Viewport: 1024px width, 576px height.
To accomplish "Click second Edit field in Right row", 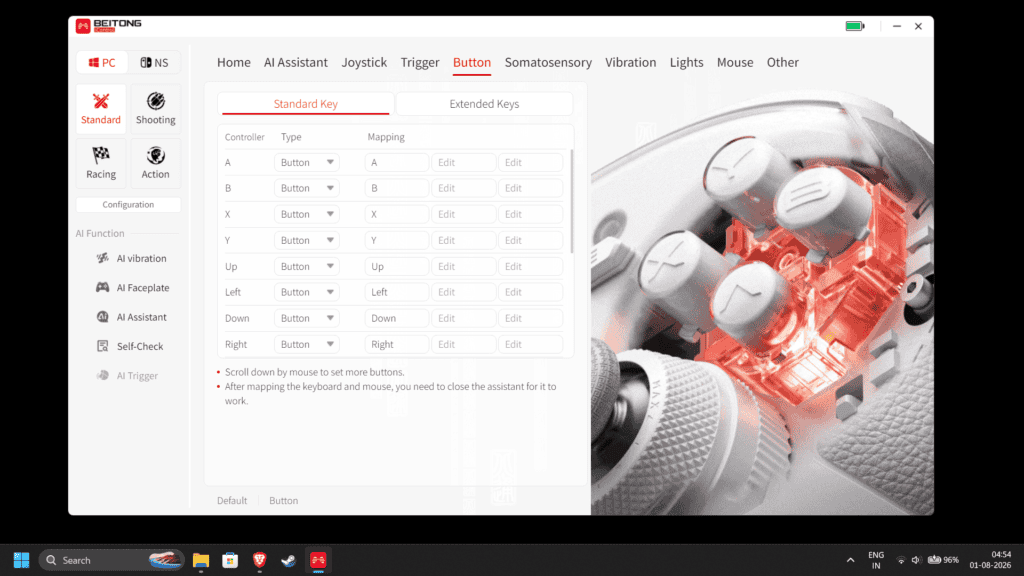I will 530,344.
